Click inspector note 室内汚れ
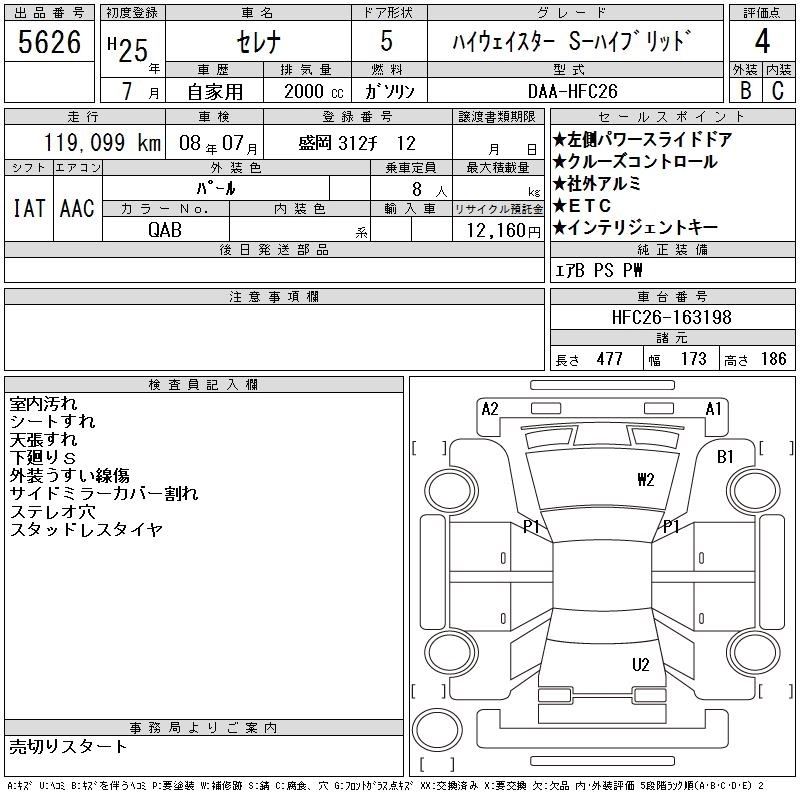Screen dimensions: 800x800 coord(43,404)
